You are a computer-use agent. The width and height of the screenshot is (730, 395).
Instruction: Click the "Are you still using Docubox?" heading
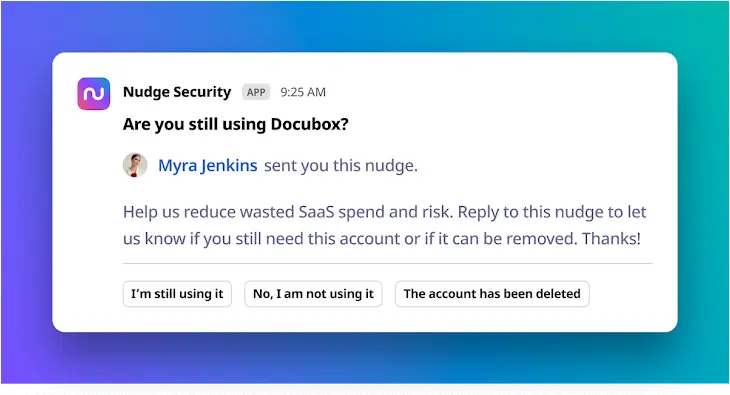click(x=236, y=124)
